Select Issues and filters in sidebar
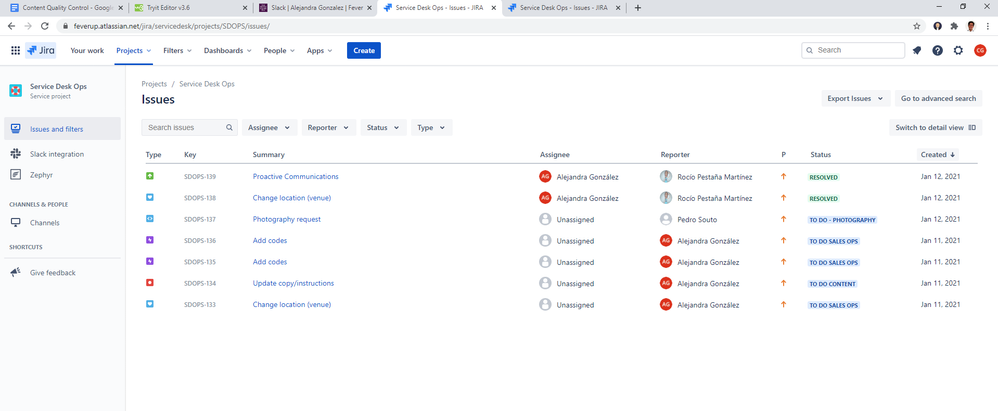Viewport: 998px width, 411px height. click(x=62, y=129)
